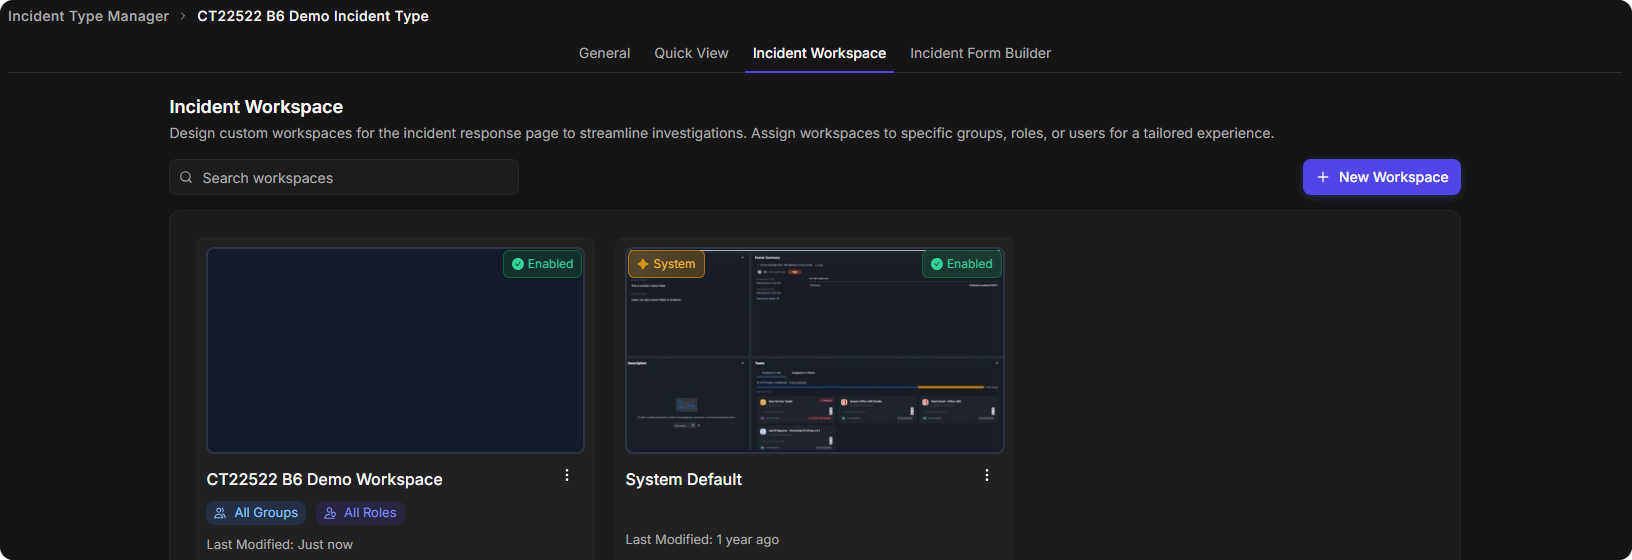Click the CT22522 B6 Demo Workspace title
This screenshot has height=560, width=1632.
[x=324, y=480]
